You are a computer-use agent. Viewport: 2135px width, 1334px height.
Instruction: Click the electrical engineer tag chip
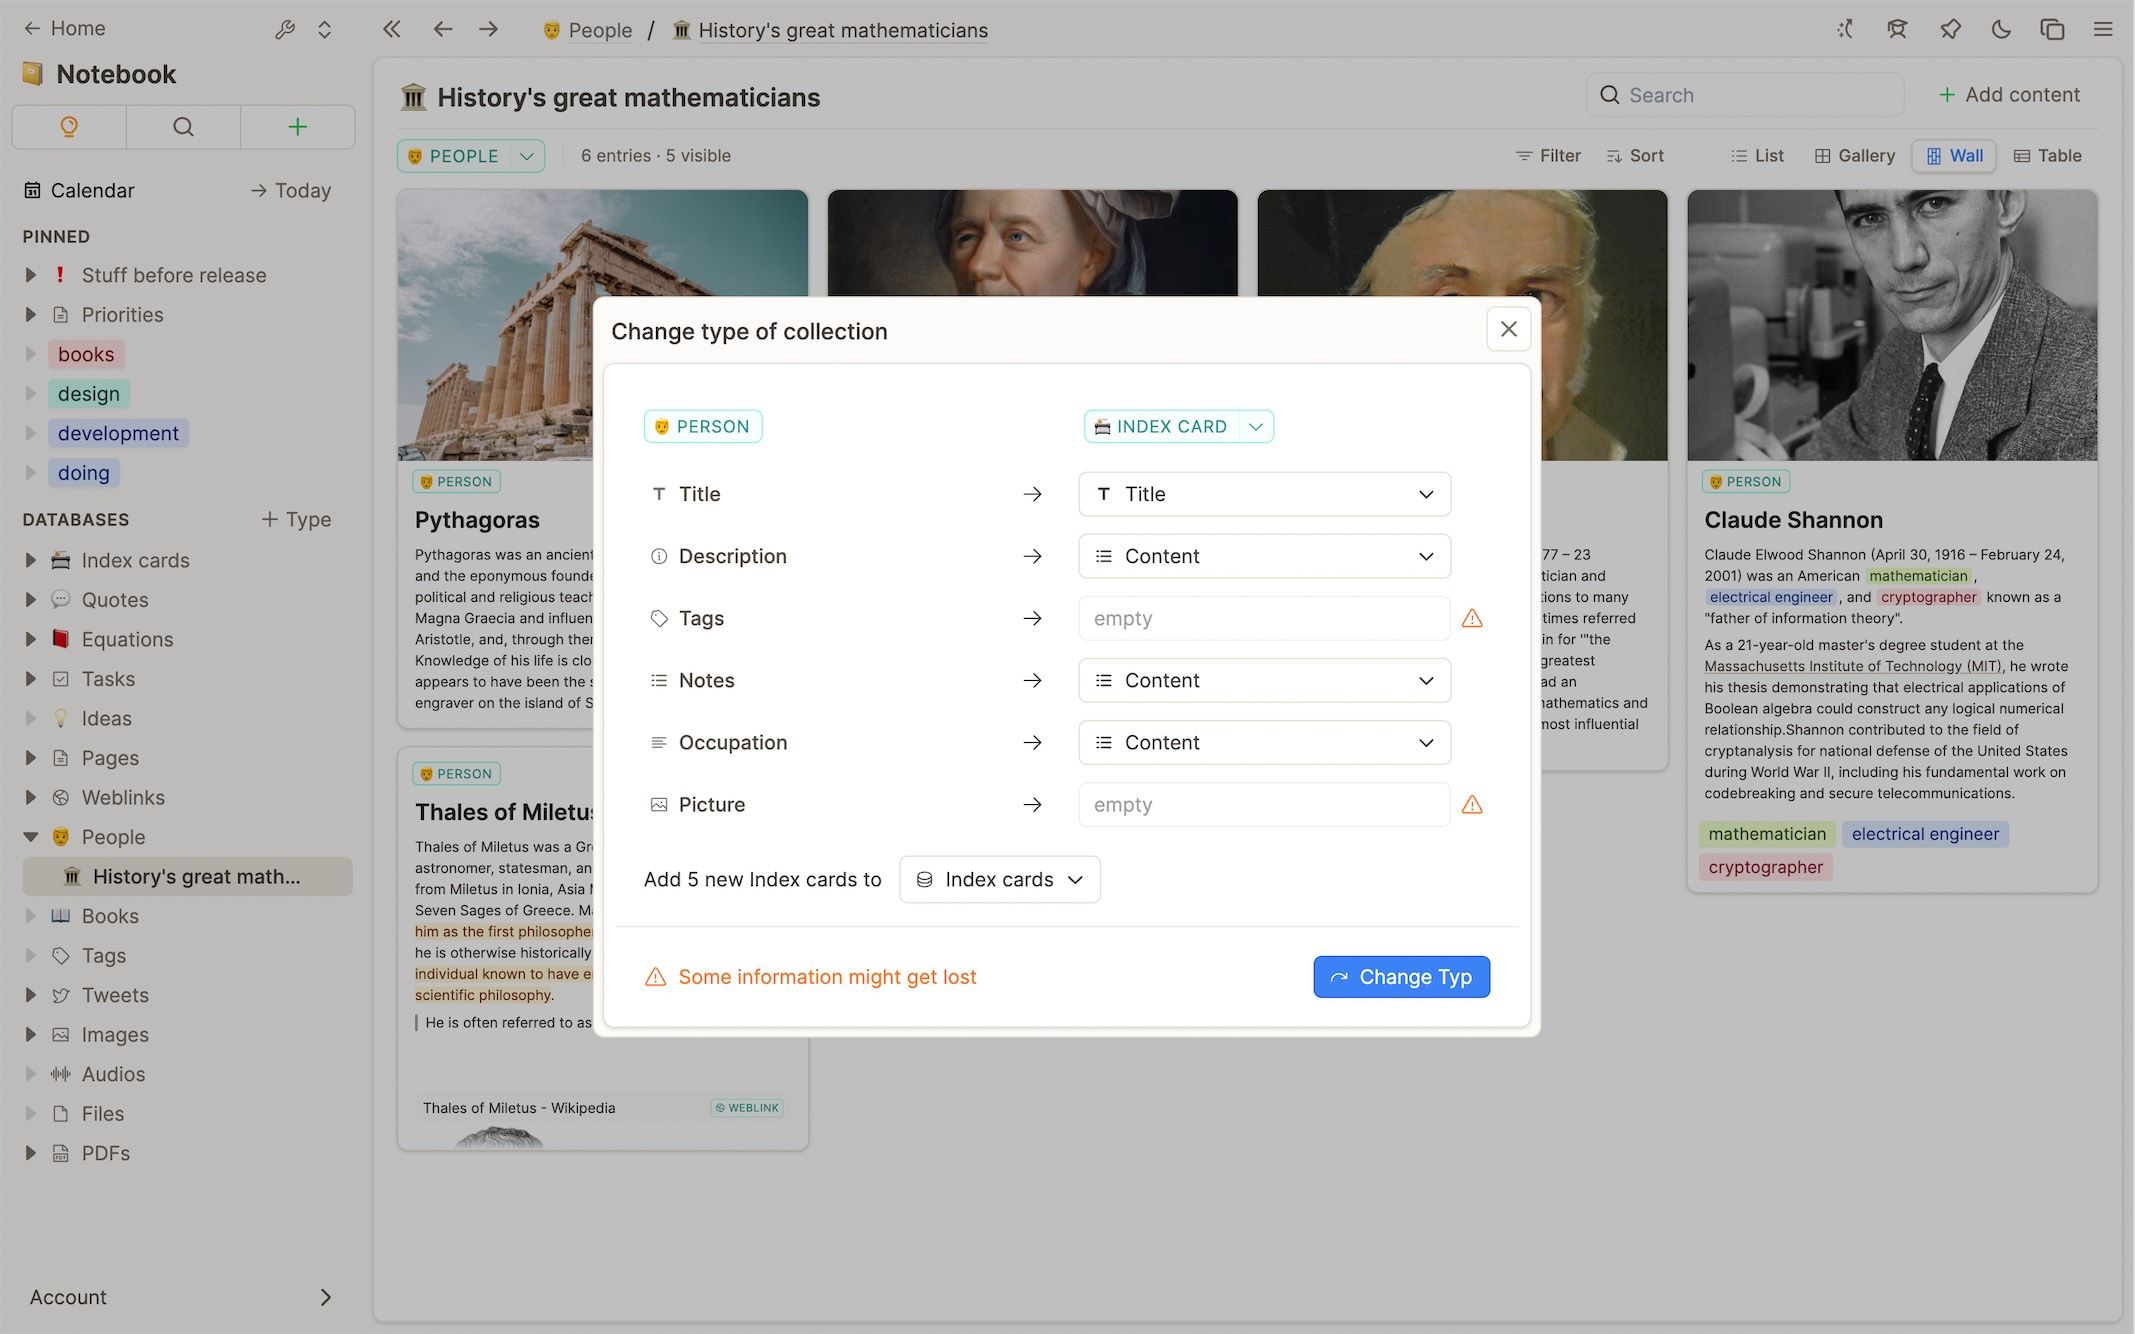pyautogui.click(x=1925, y=834)
